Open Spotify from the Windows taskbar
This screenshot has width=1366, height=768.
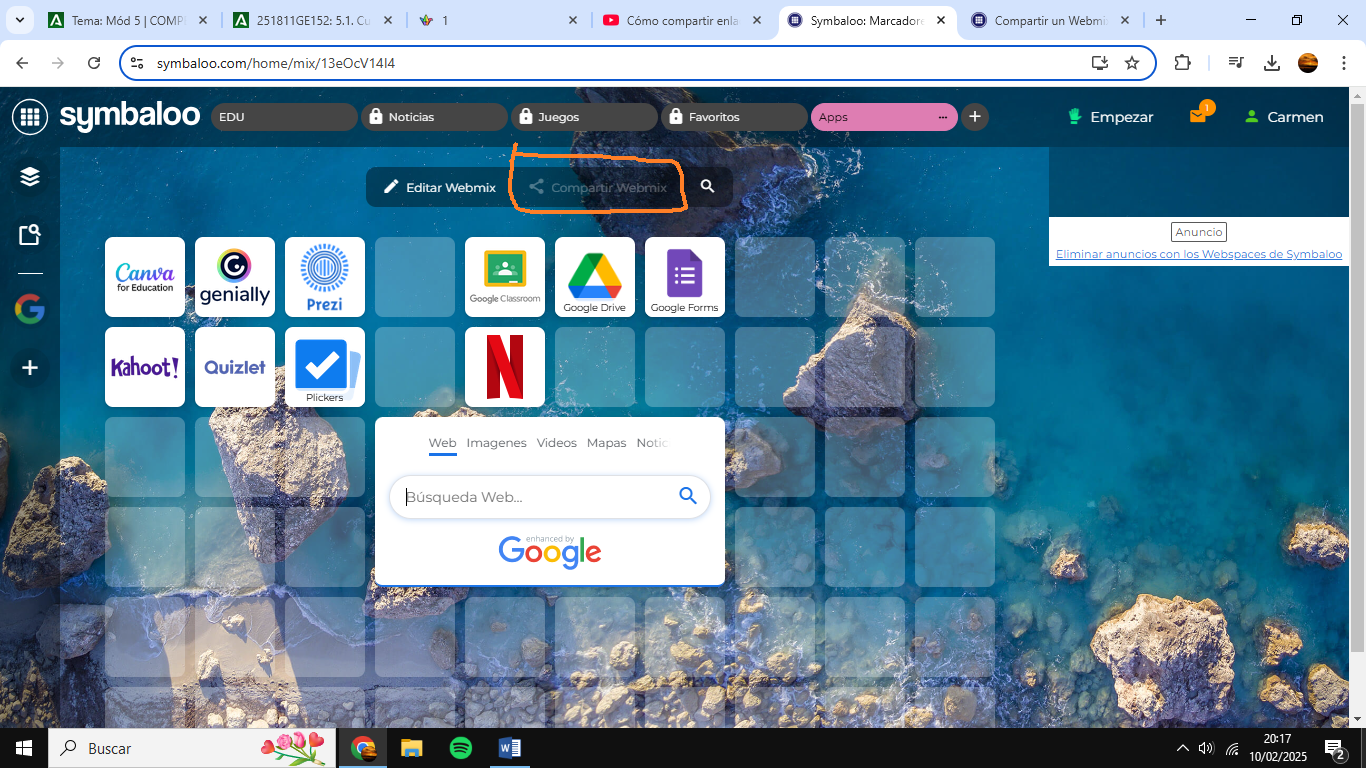[460, 748]
